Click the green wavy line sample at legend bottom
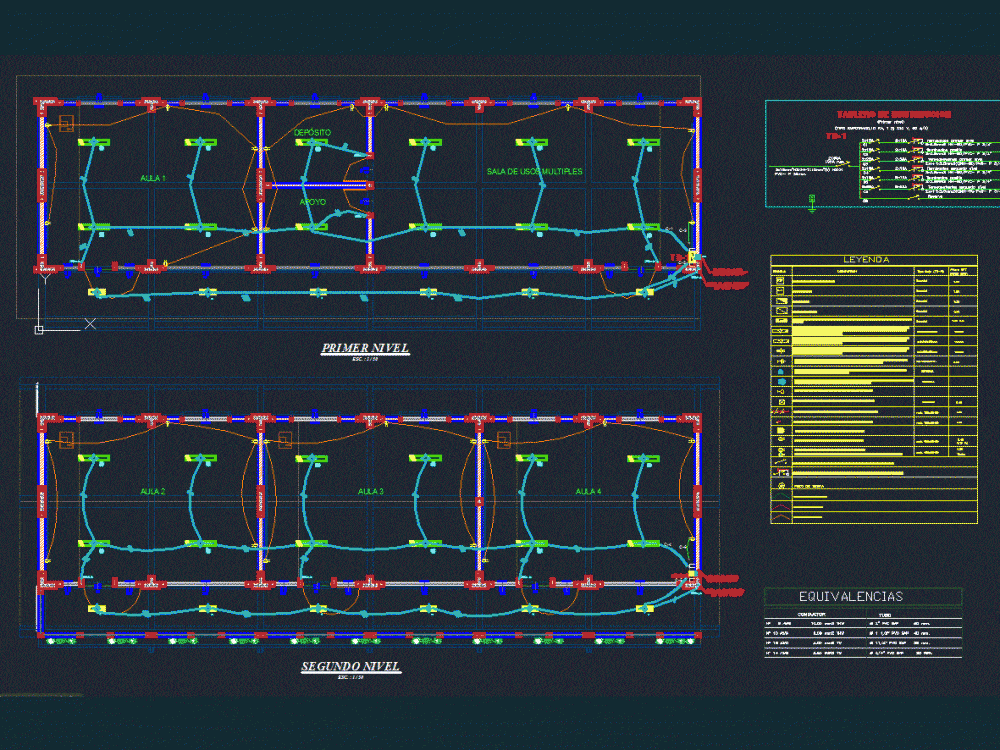 point(790,496)
